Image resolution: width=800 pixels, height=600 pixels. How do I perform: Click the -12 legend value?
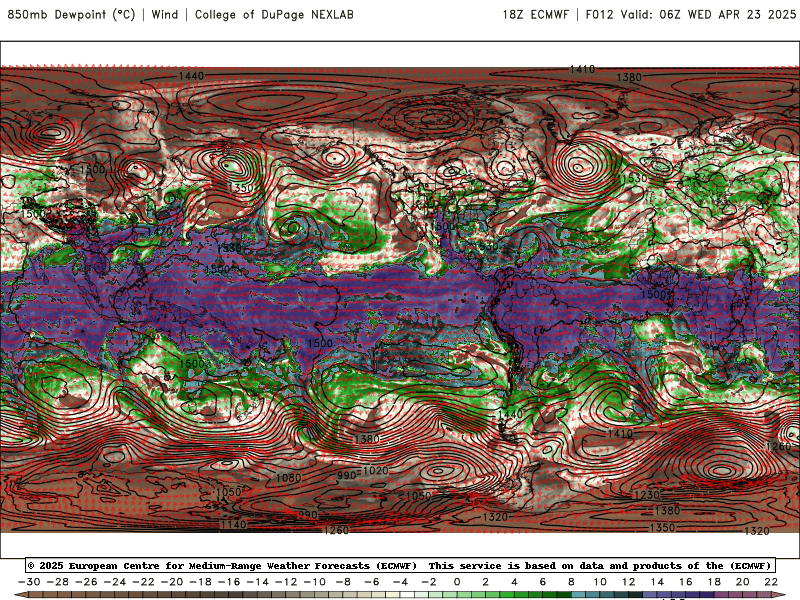coord(286,582)
